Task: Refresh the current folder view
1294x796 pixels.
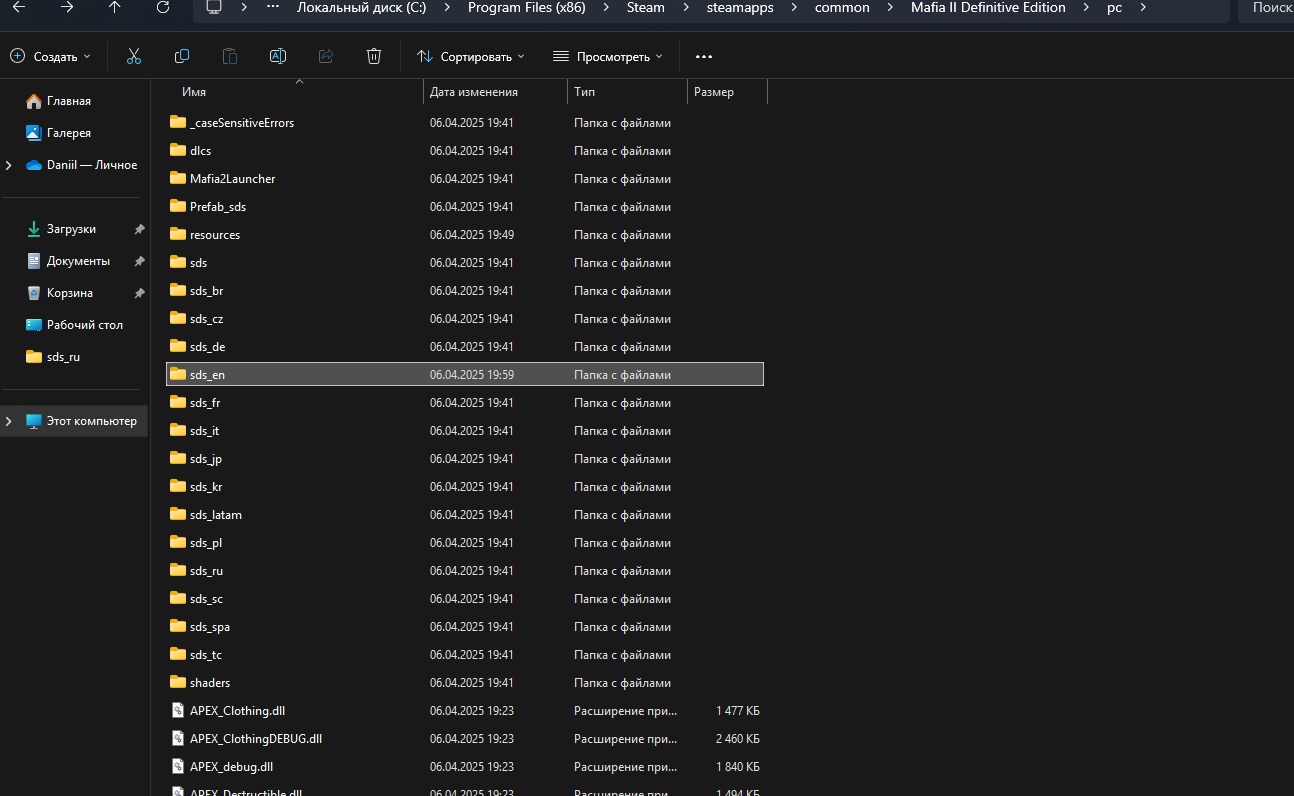Action: pos(163,7)
